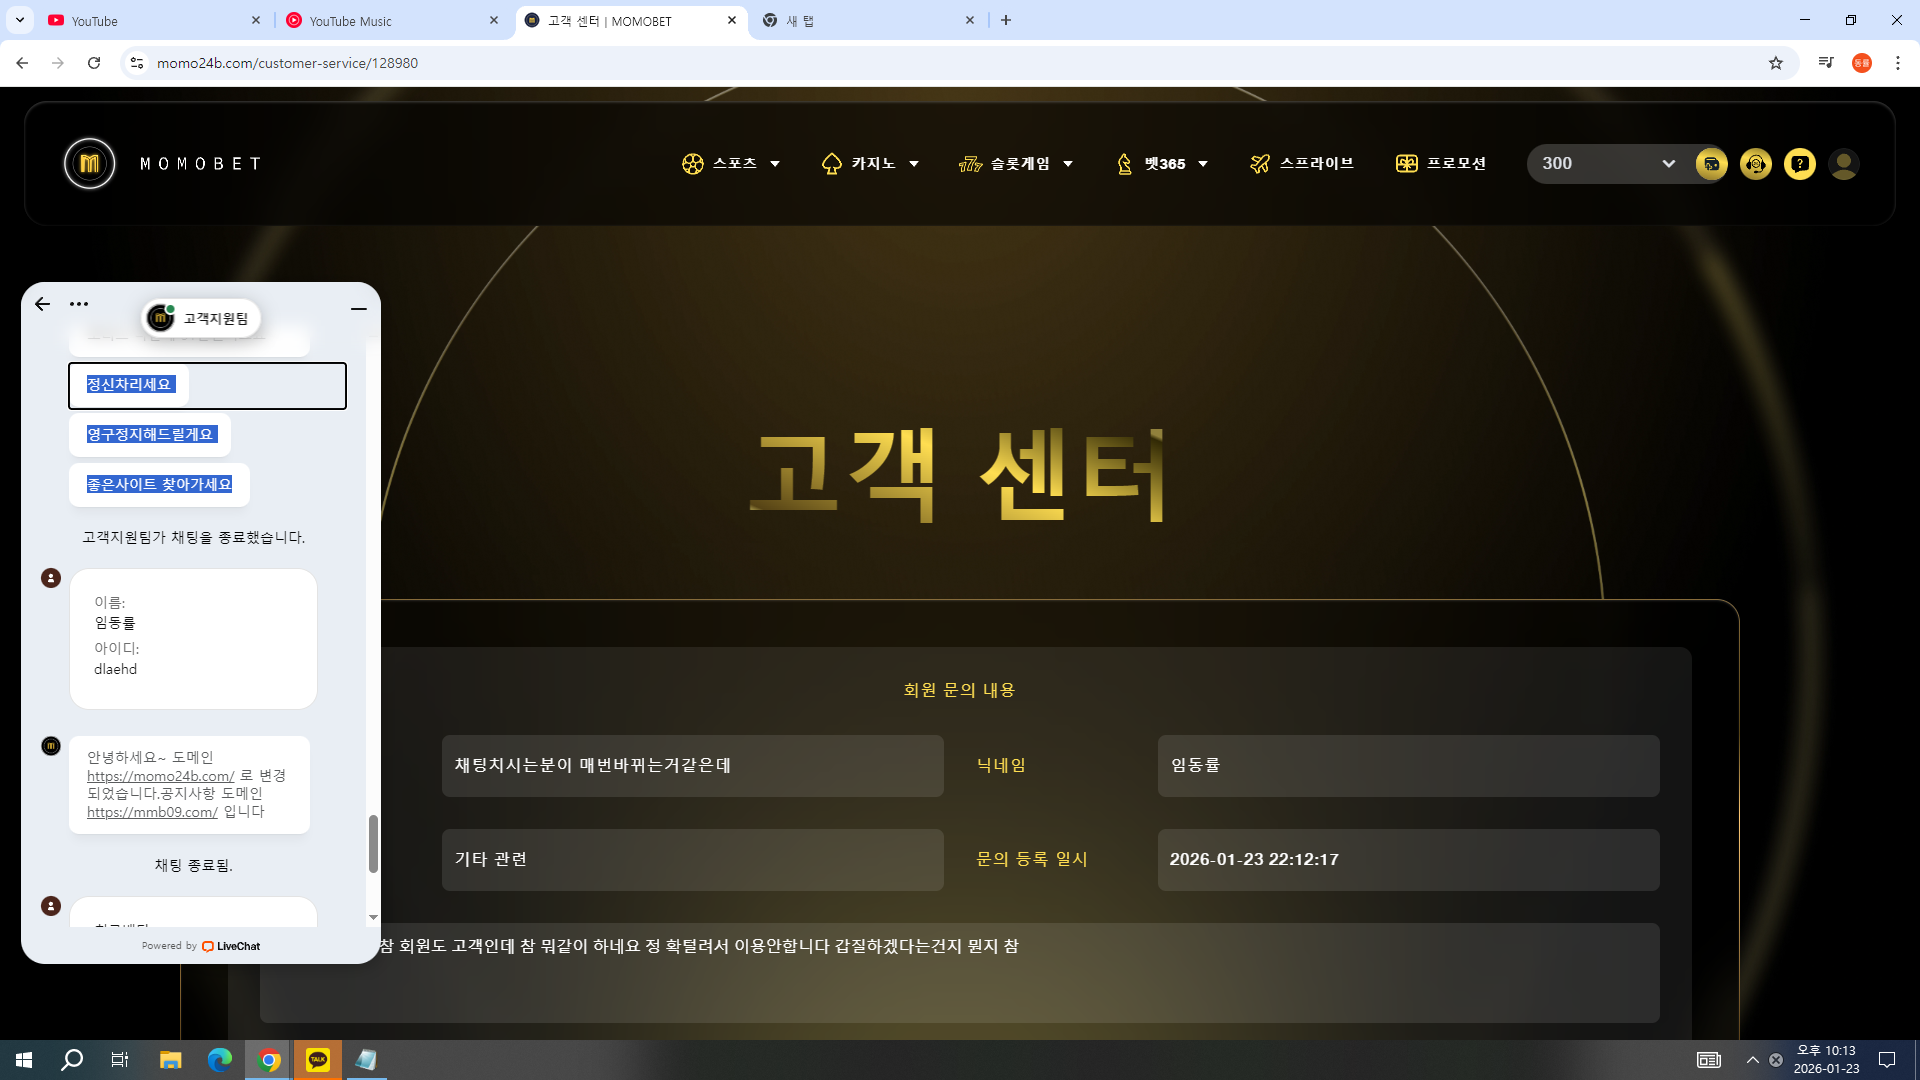Click the MOMOBET logo
The height and width of the screenshot is (1080, 1920).
click(90, 164)
